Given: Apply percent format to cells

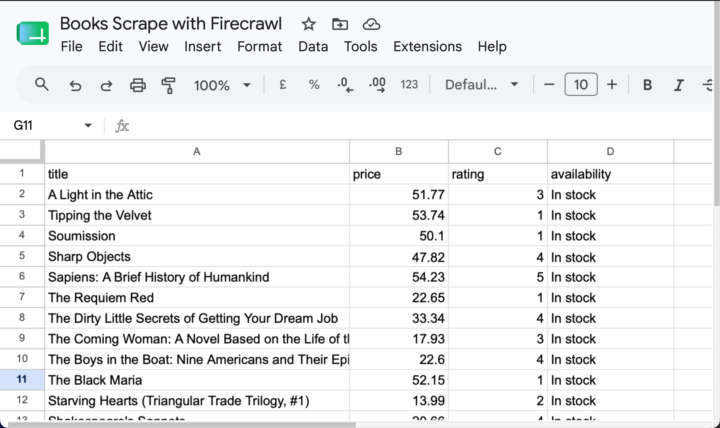Looking at the screenshot, I should (314, 84).
